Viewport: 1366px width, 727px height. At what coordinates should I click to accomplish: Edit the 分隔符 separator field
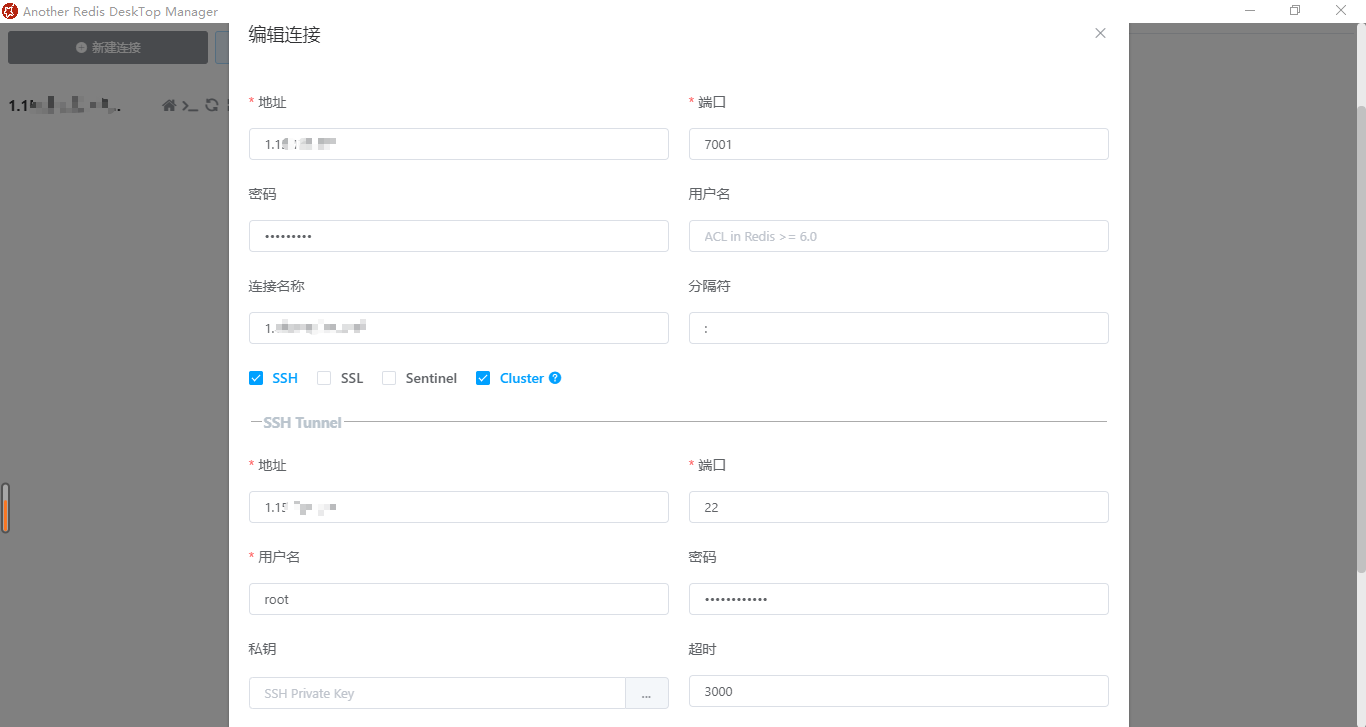(898, 327)
